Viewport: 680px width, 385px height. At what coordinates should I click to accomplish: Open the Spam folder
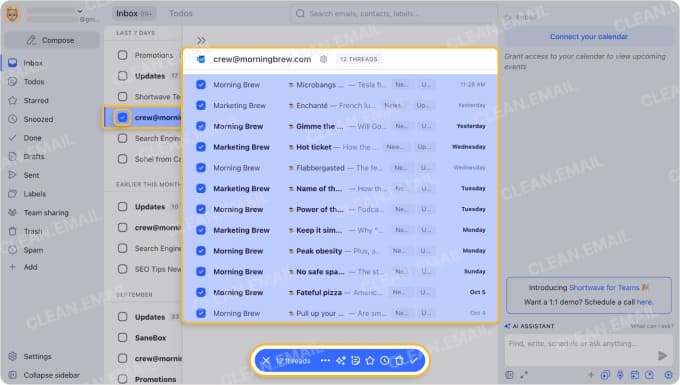[33, 250]
